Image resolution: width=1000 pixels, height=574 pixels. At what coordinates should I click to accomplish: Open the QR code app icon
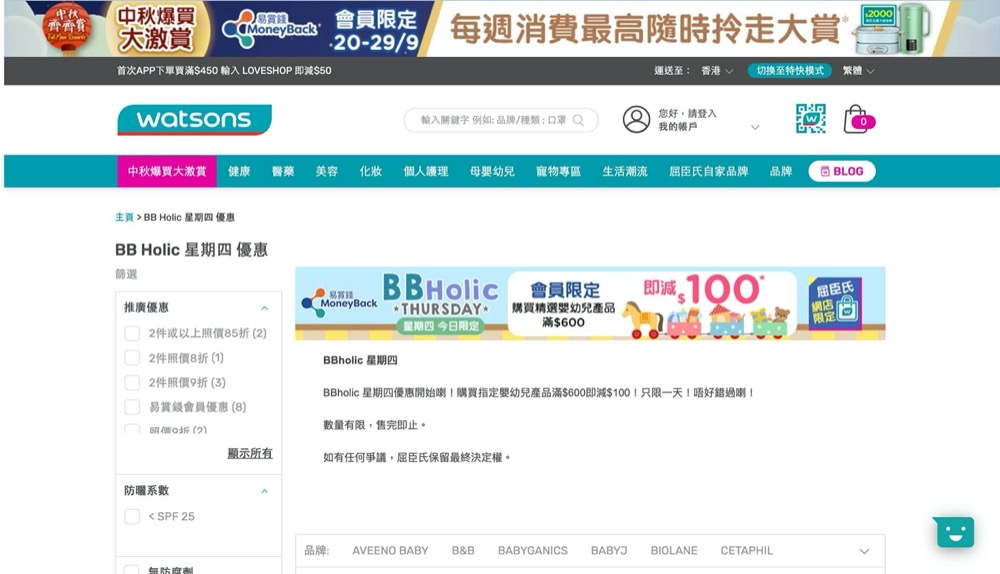pos(811,119)
